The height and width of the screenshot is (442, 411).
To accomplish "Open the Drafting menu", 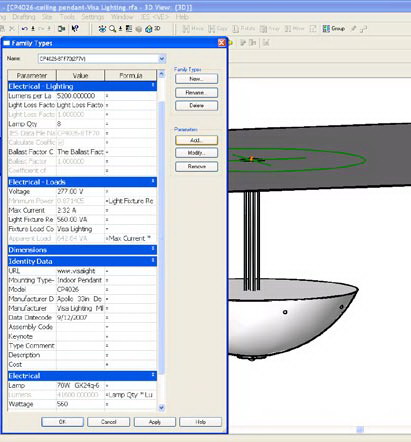I will [24, 17].
